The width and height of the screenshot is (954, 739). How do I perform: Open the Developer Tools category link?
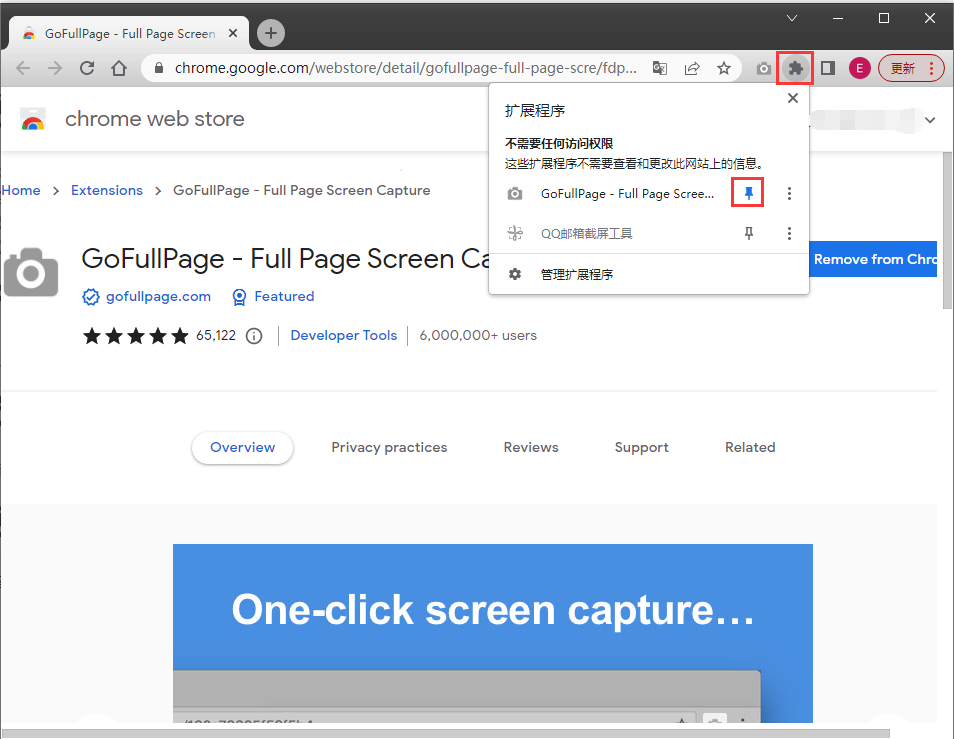pyautogui.click(x=344, y=335)
